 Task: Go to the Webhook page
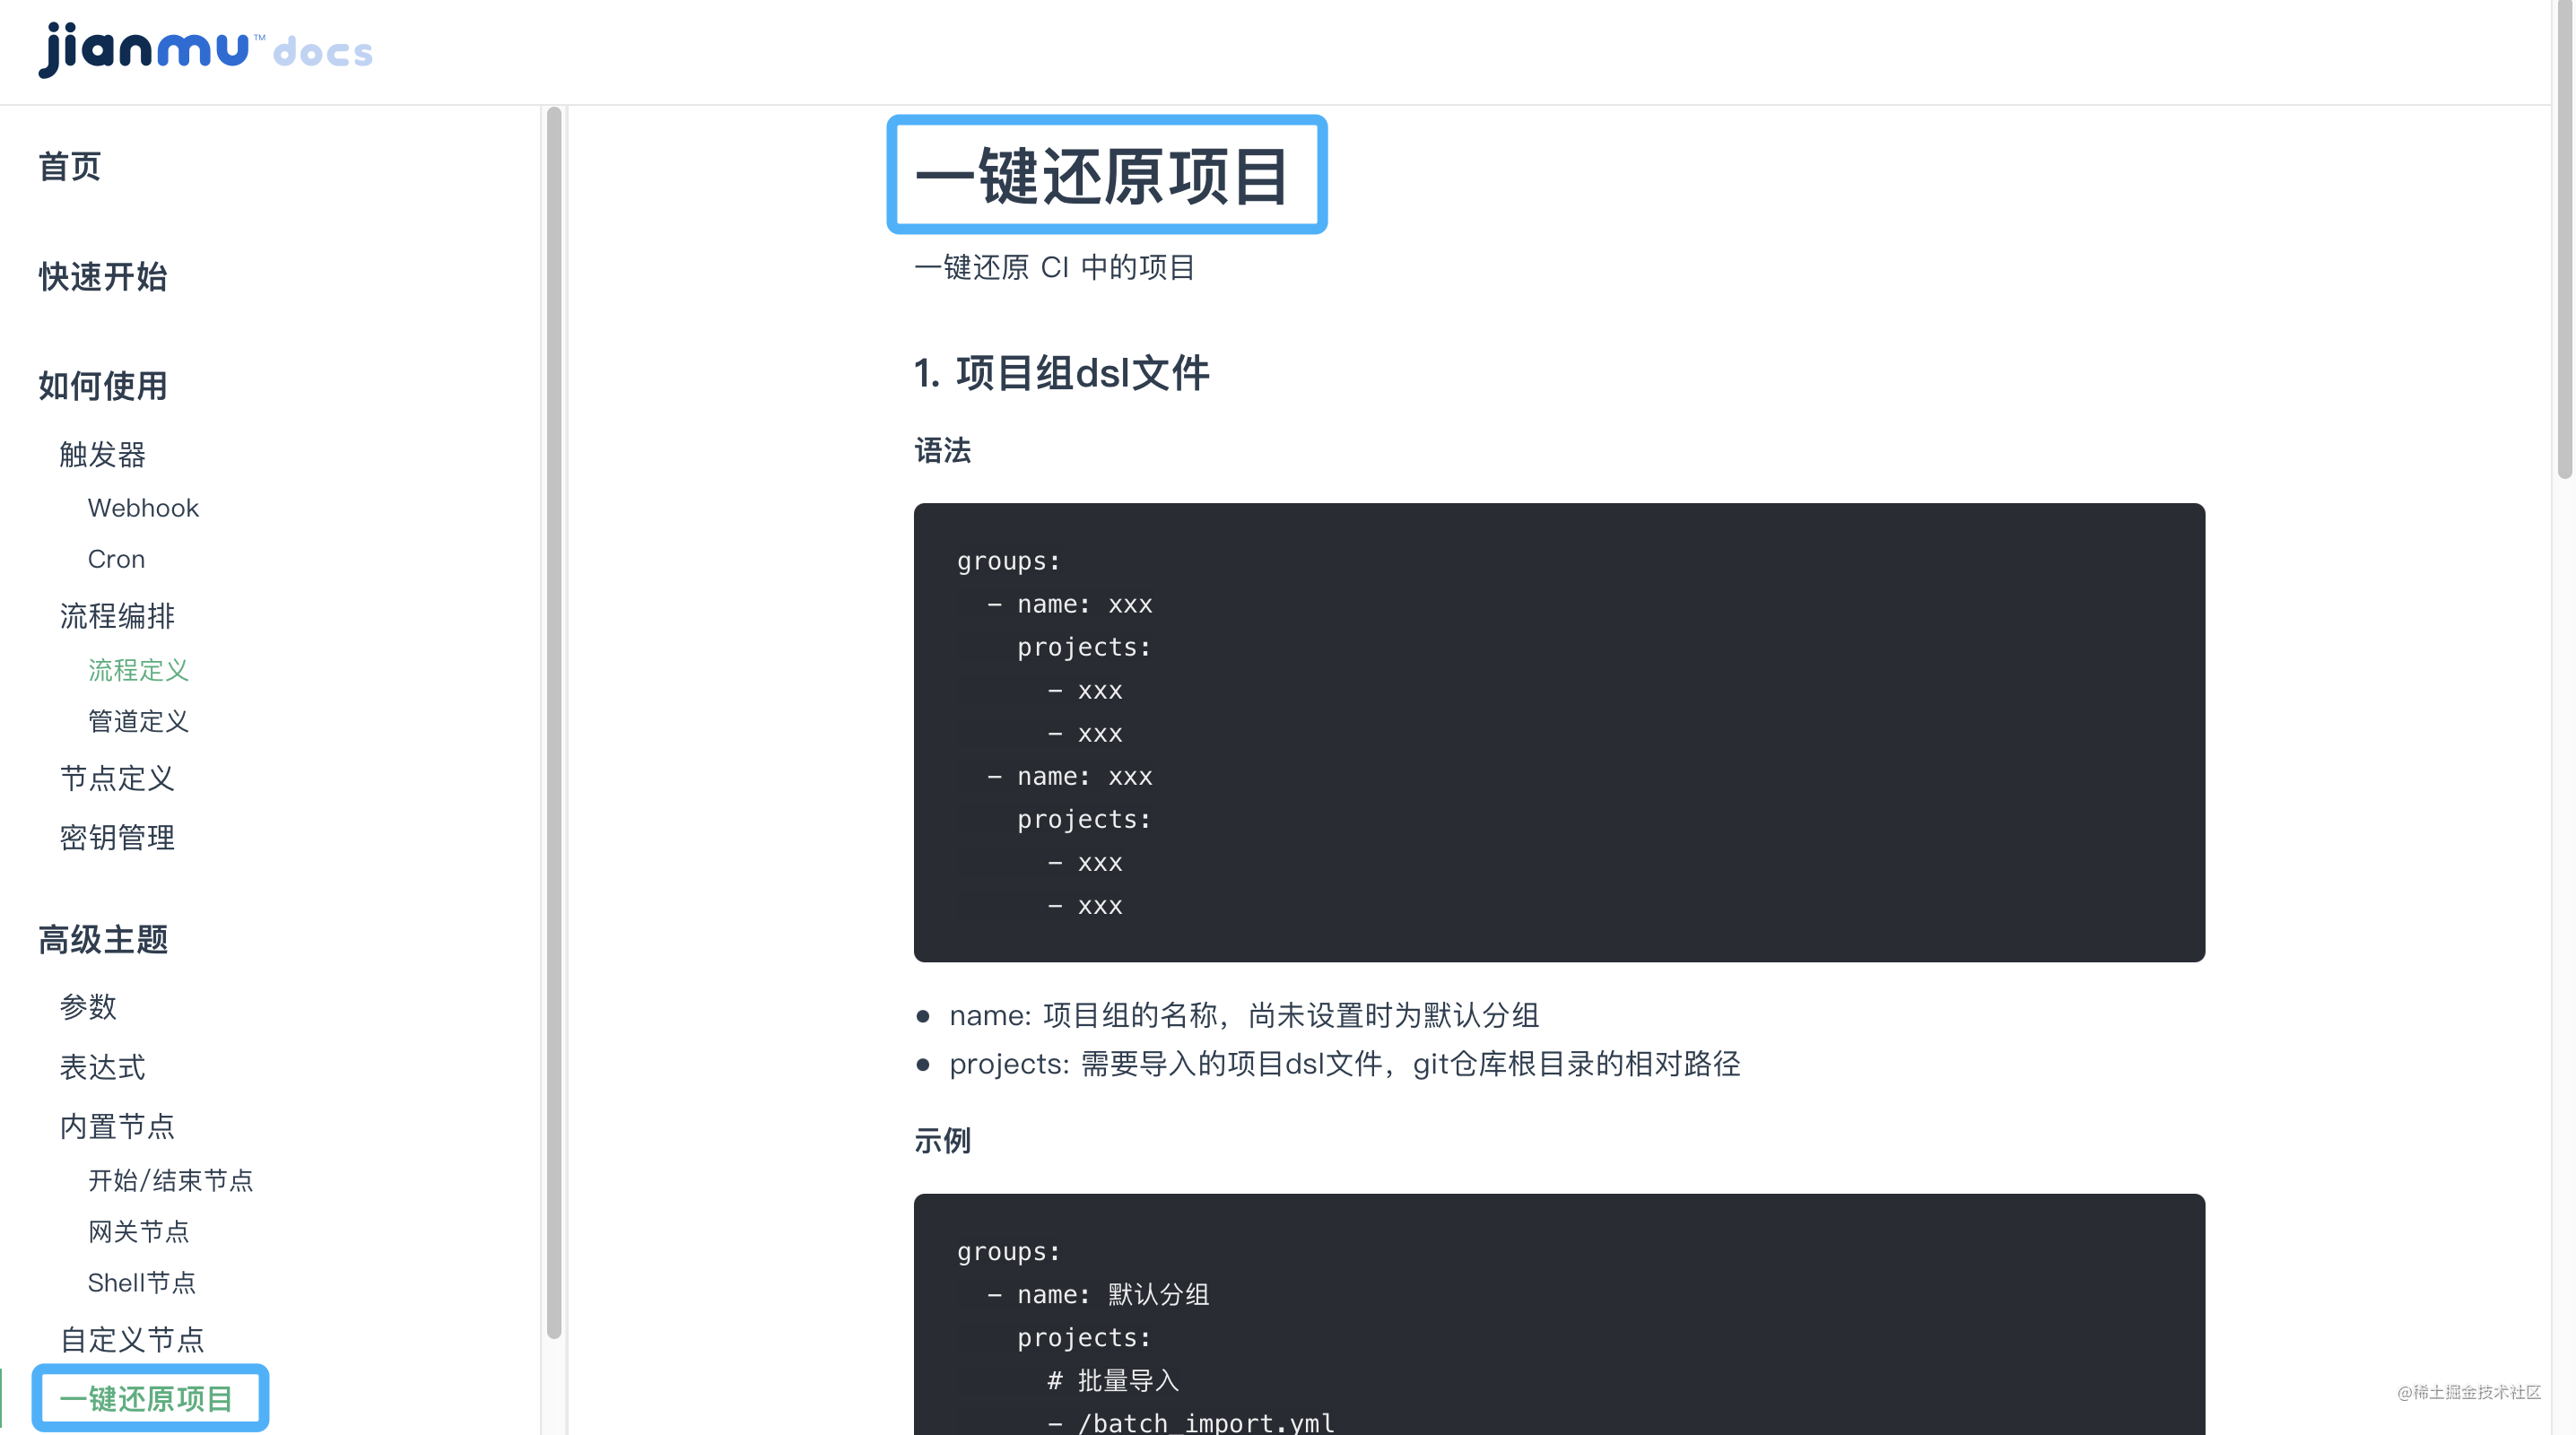143,508
